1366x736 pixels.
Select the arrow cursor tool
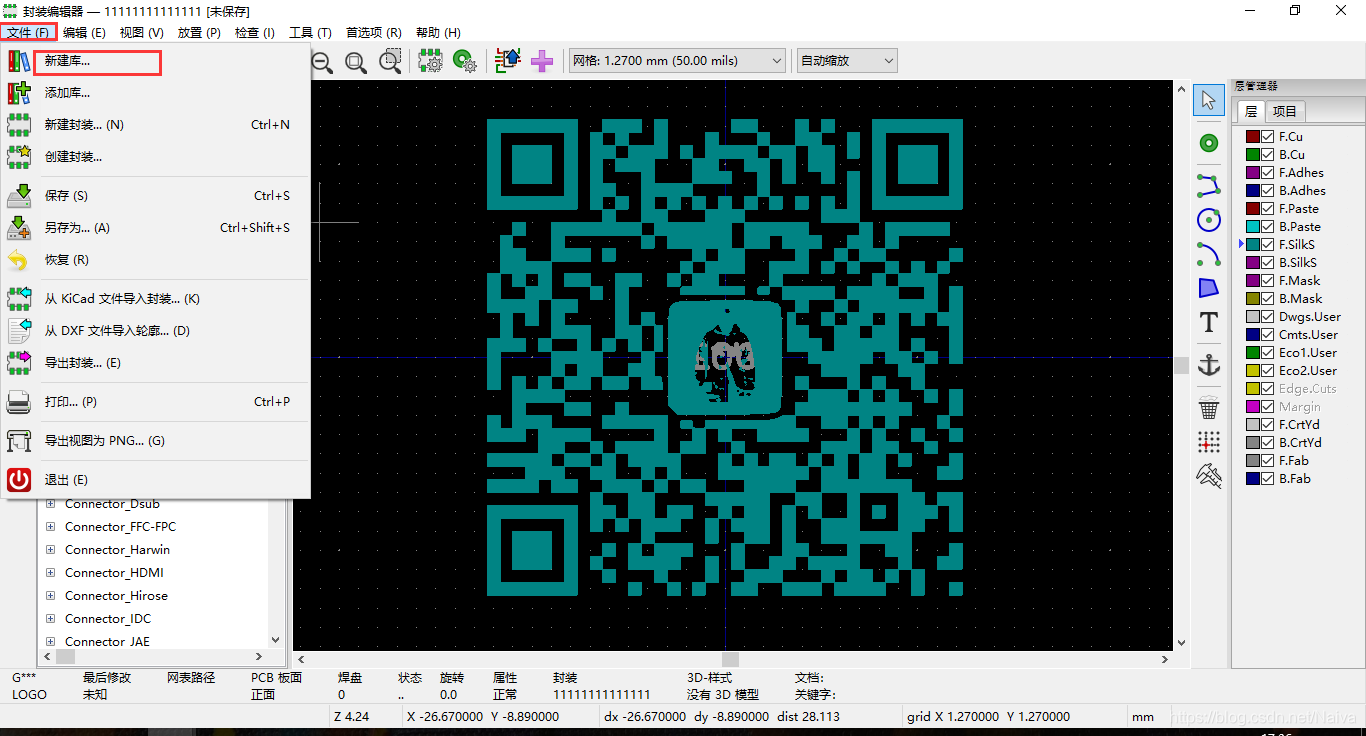1209,99
